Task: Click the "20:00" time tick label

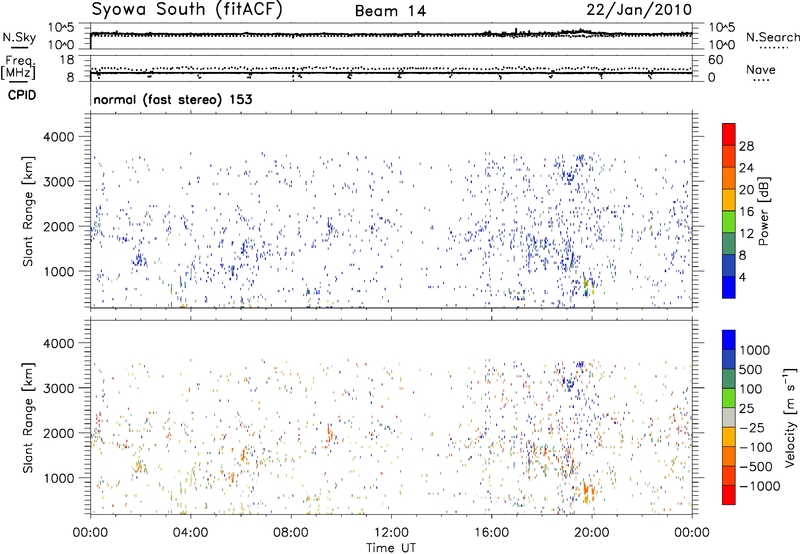Action: (x=592, y=533)
